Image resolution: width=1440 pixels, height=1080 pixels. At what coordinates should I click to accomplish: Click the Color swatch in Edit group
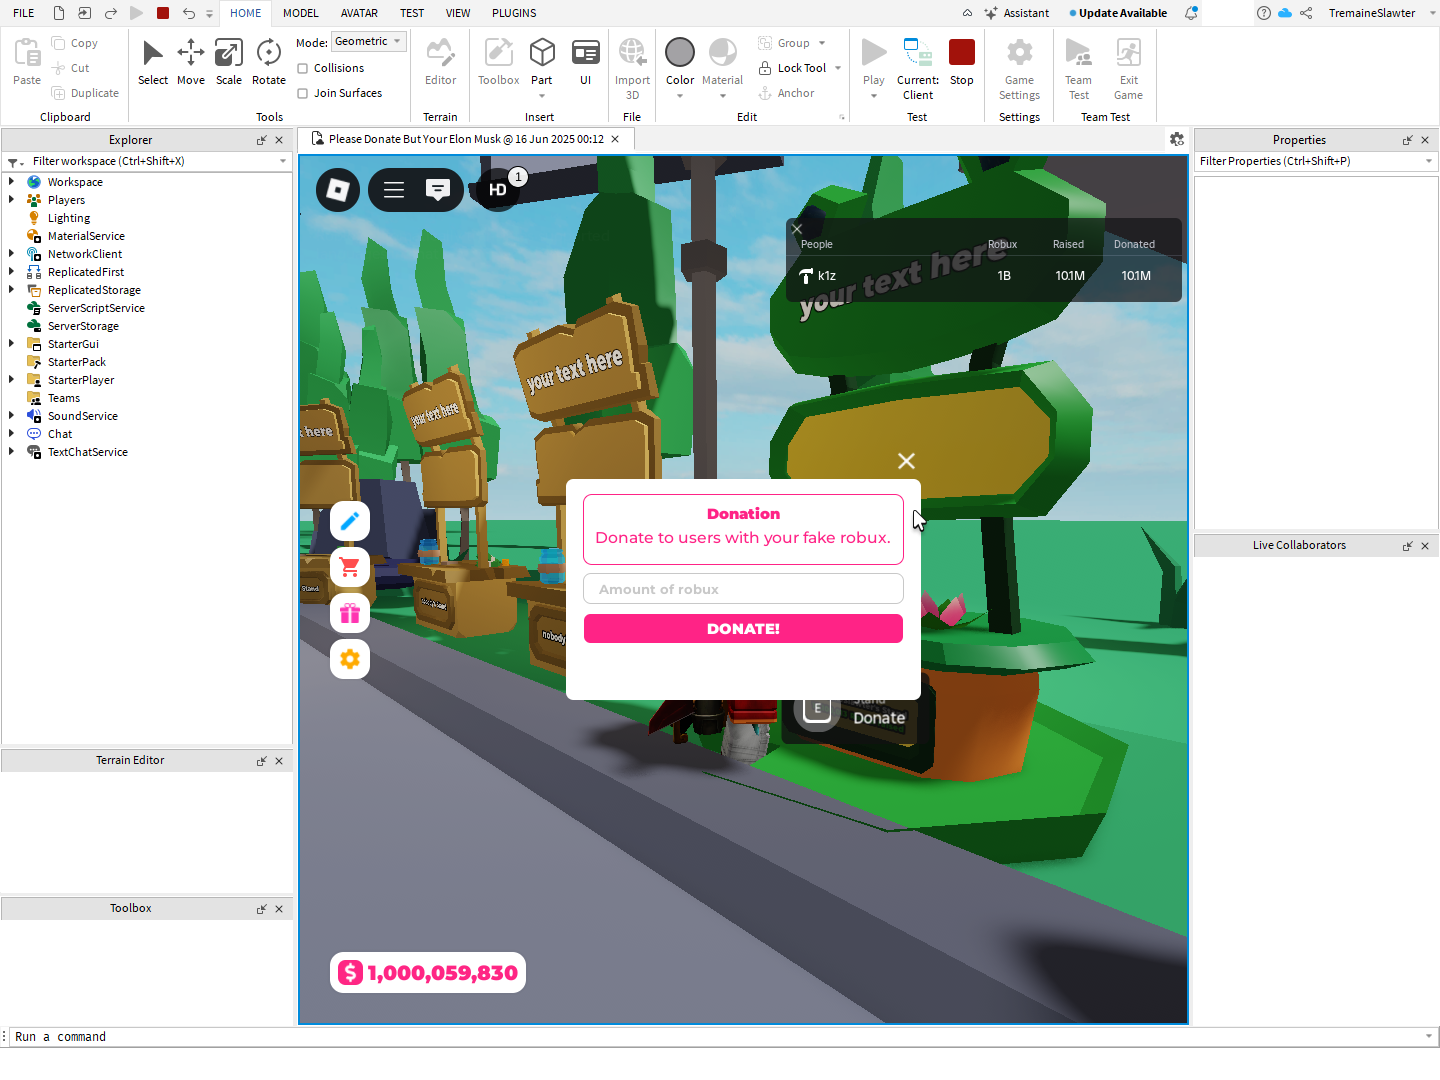[x=680, y=53]
